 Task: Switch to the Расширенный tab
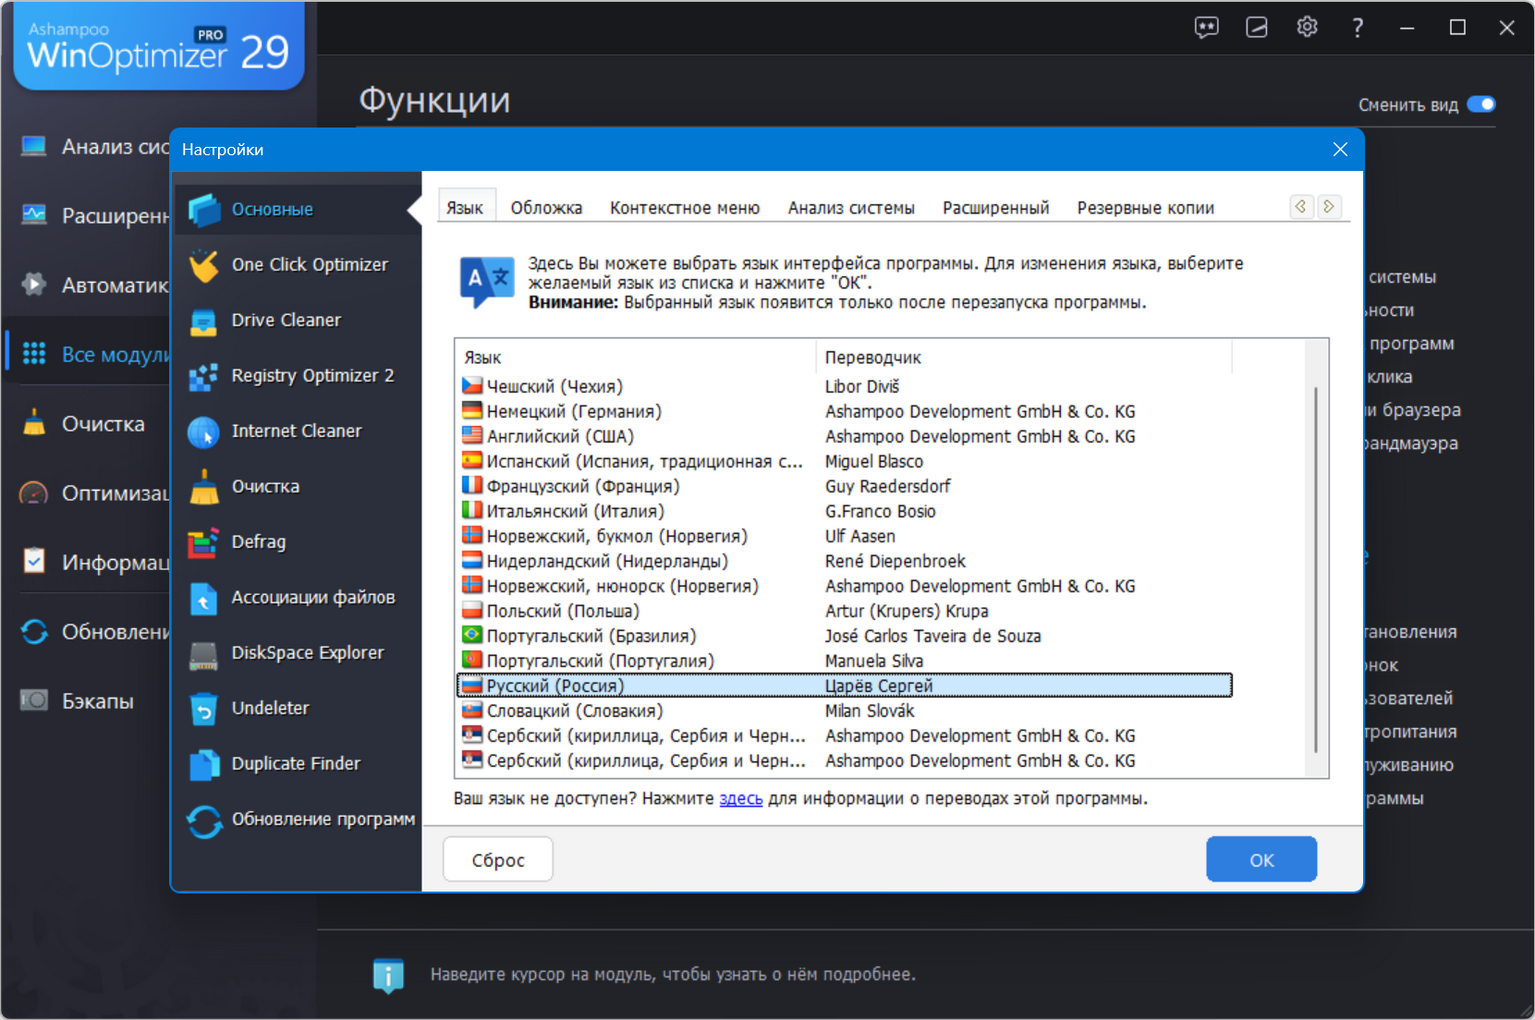click(996, 208)
